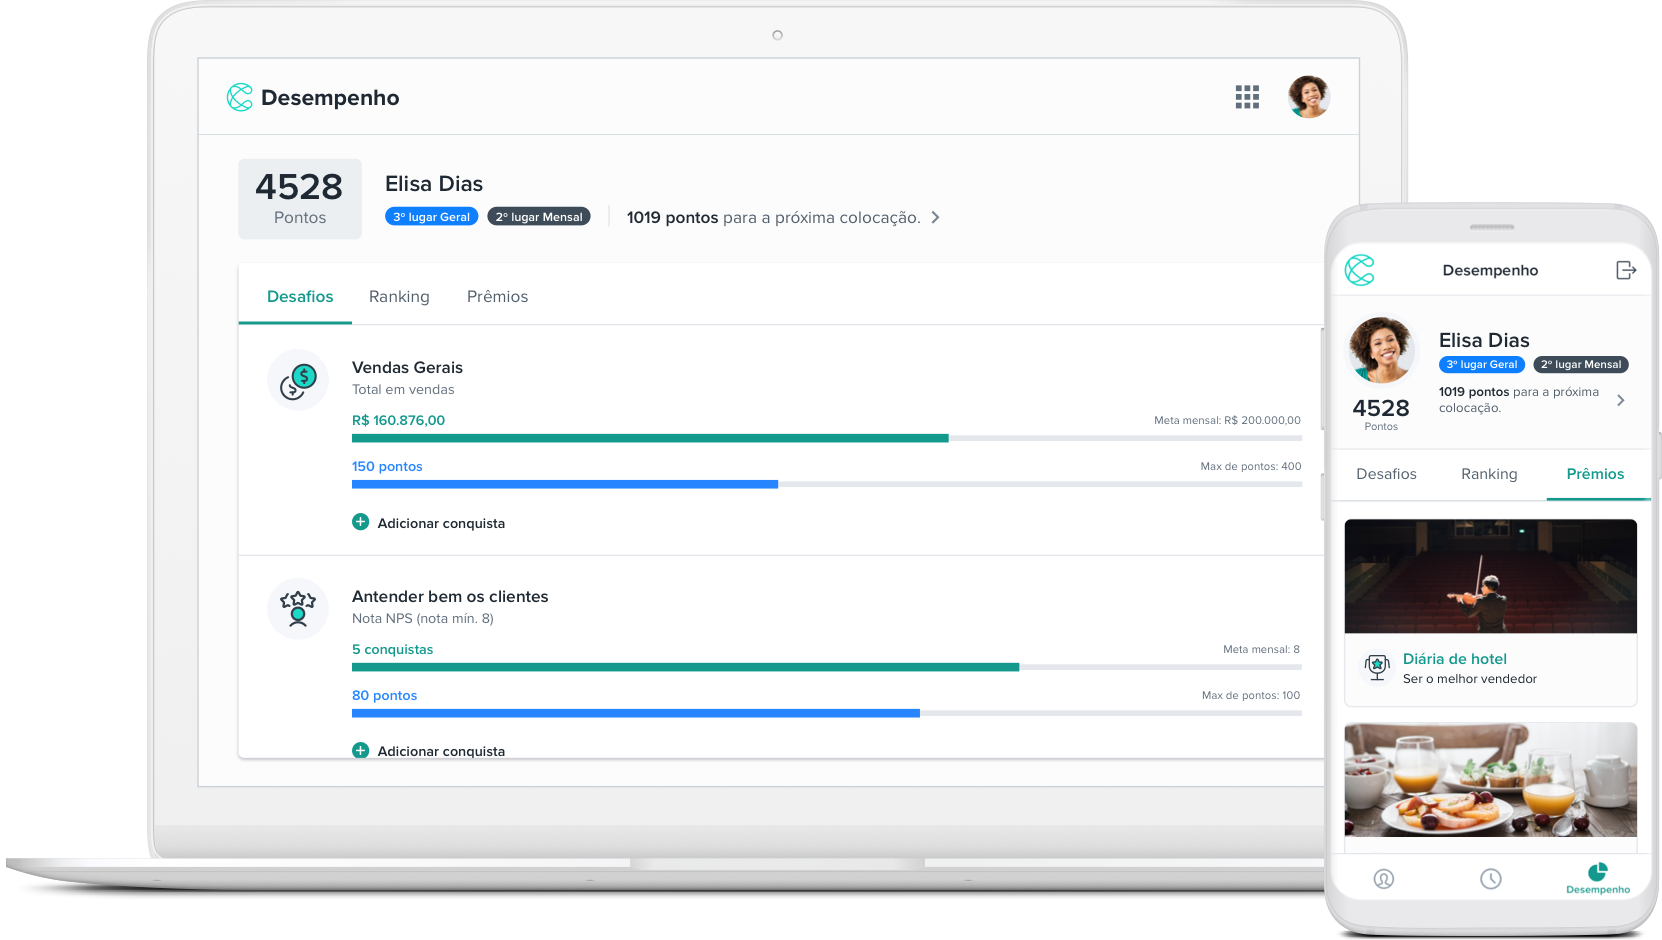The width and height of the screenshot is (1662, 940).
Task: Click the 2º lugar Mensal badge on laptop
Action: click(x=539, y=217)
